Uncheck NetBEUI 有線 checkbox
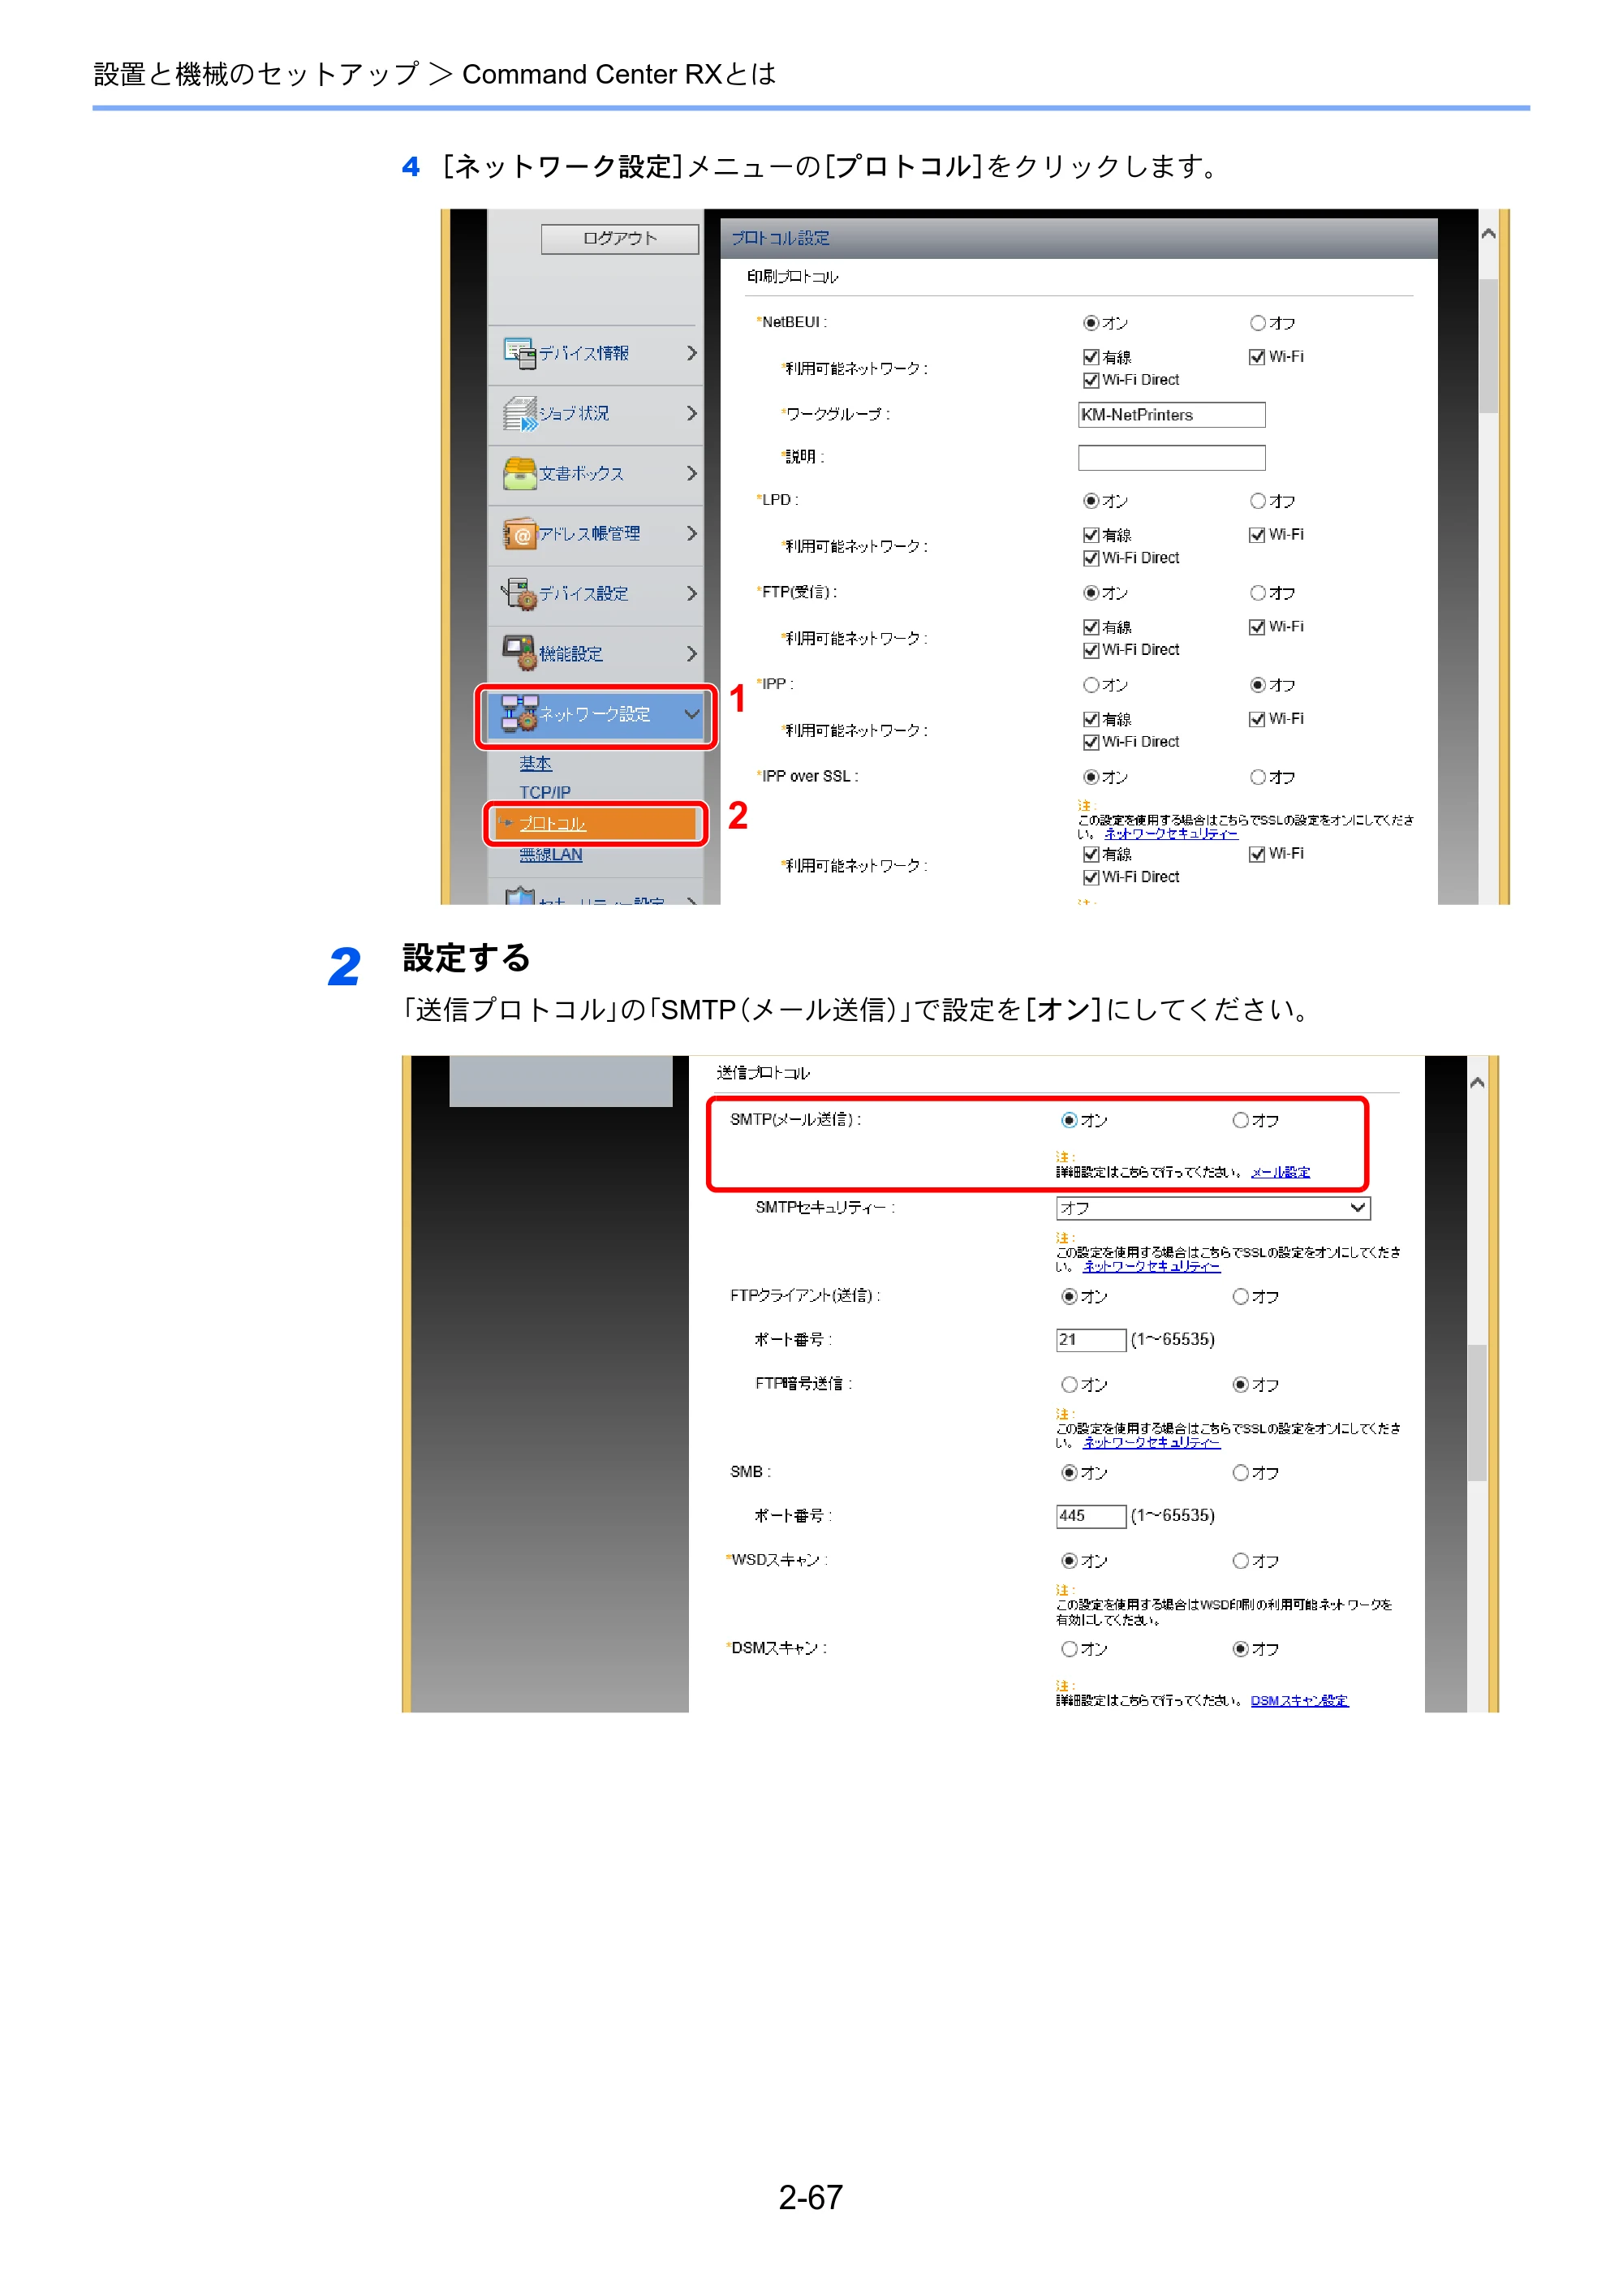This screenshot has width=1623, height=2296. pos(1091,357)
